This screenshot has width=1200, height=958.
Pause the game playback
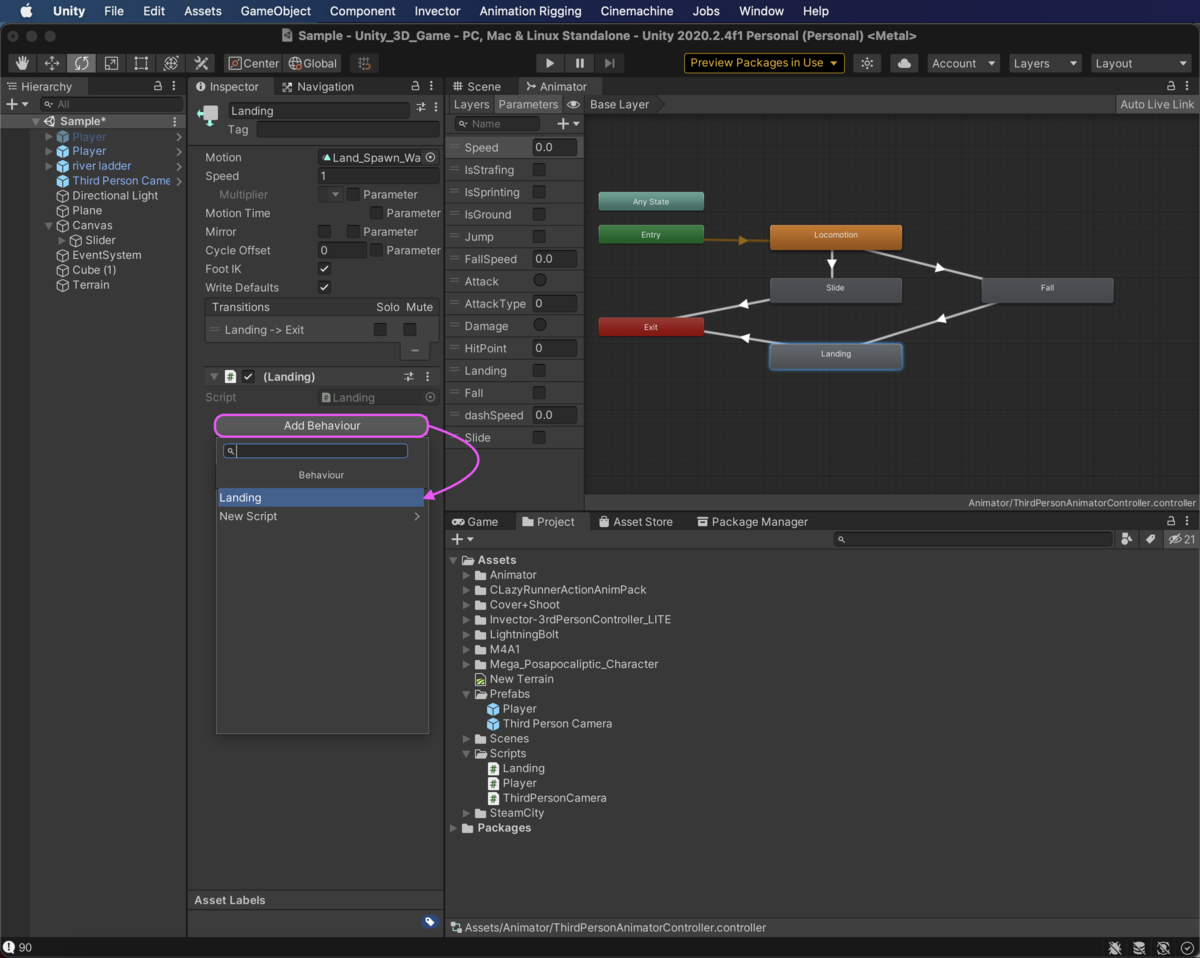[x=579, y=63]
